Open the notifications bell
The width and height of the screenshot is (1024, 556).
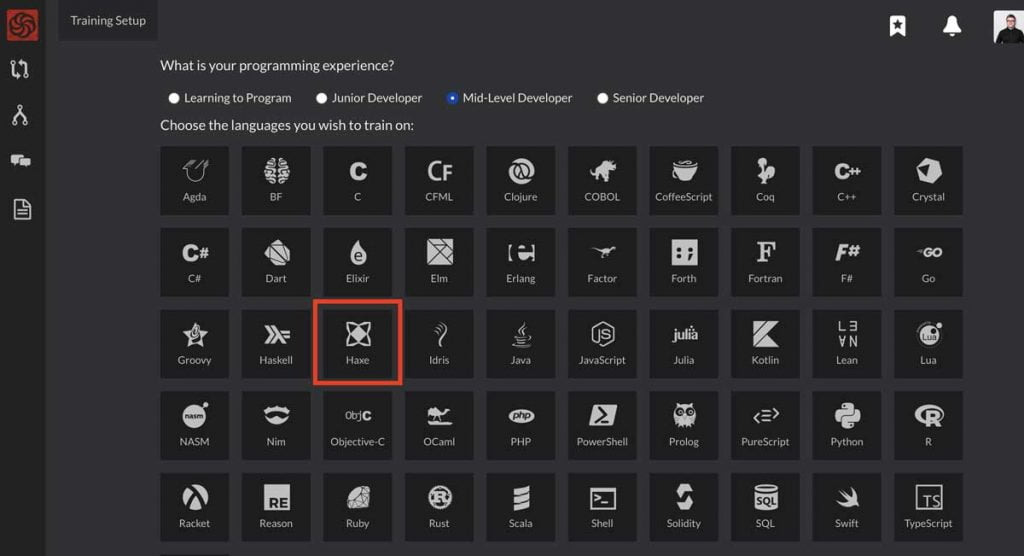952,27
